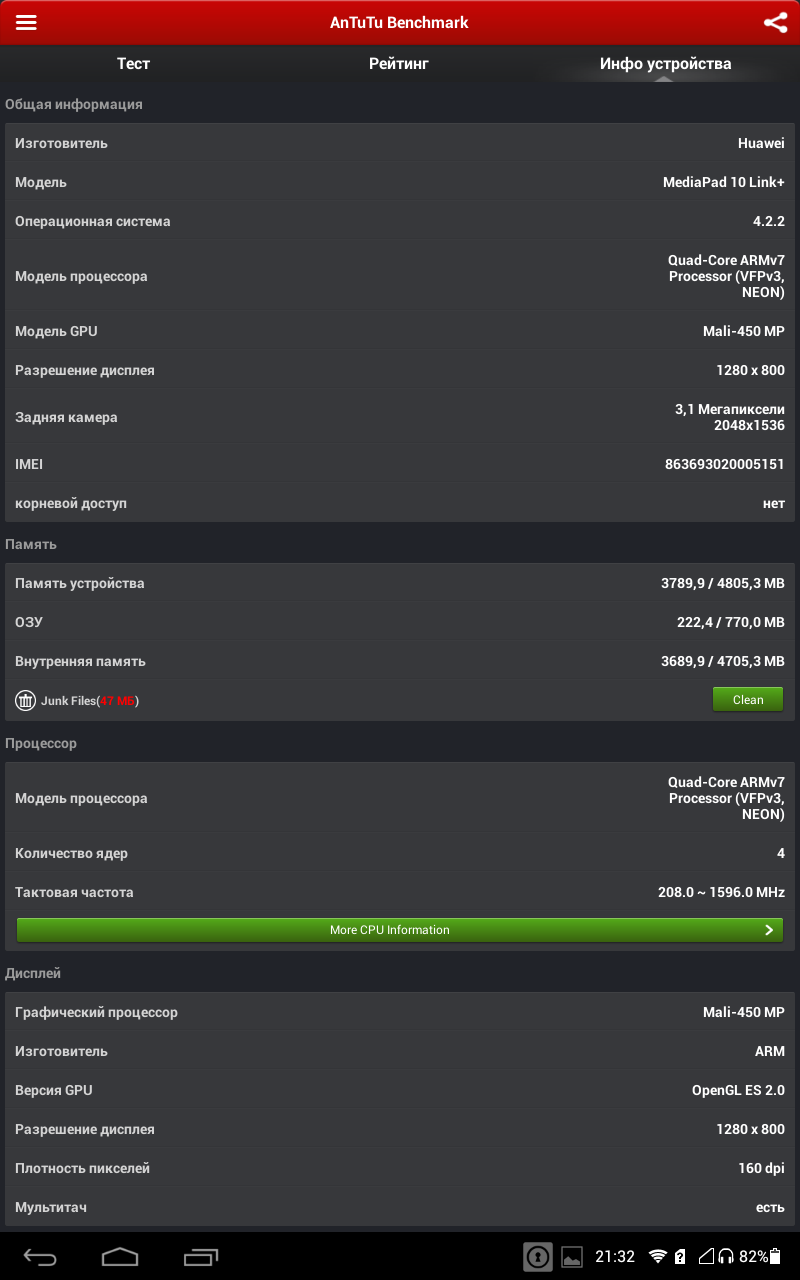Screen dimensions: 800x1280
Task: Expand More CPU Information chevron arrow
Action: coord(768,930)
